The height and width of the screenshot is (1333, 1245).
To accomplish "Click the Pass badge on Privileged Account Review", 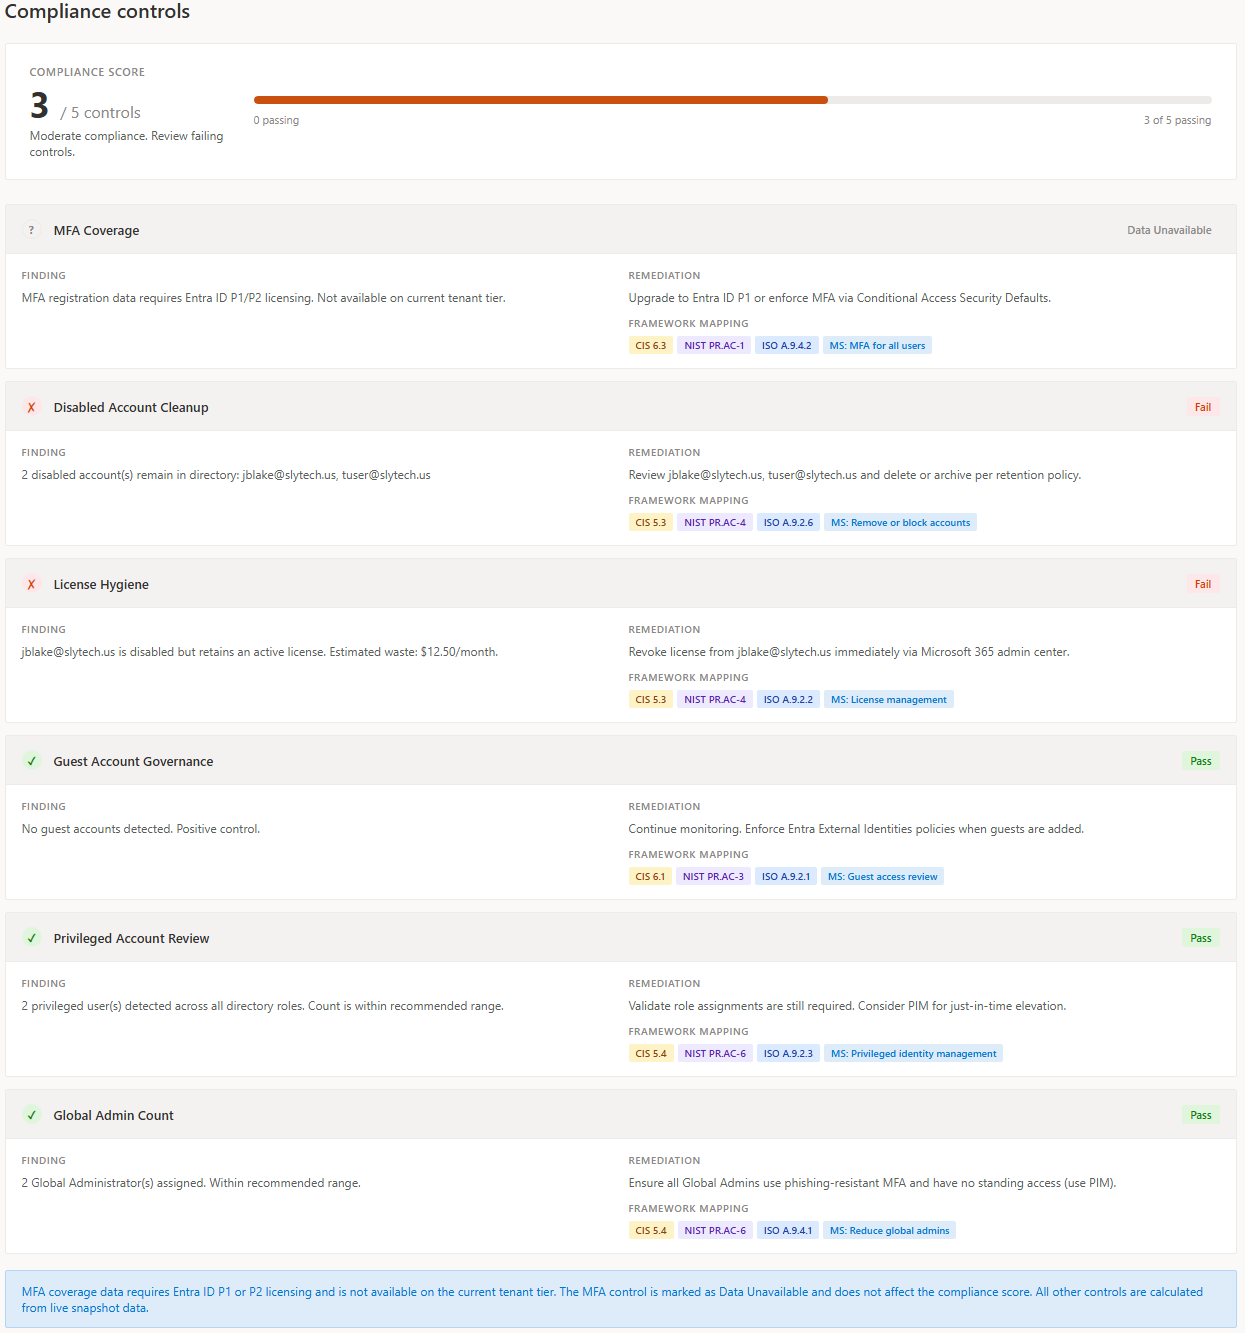I will pos(1201,938).
